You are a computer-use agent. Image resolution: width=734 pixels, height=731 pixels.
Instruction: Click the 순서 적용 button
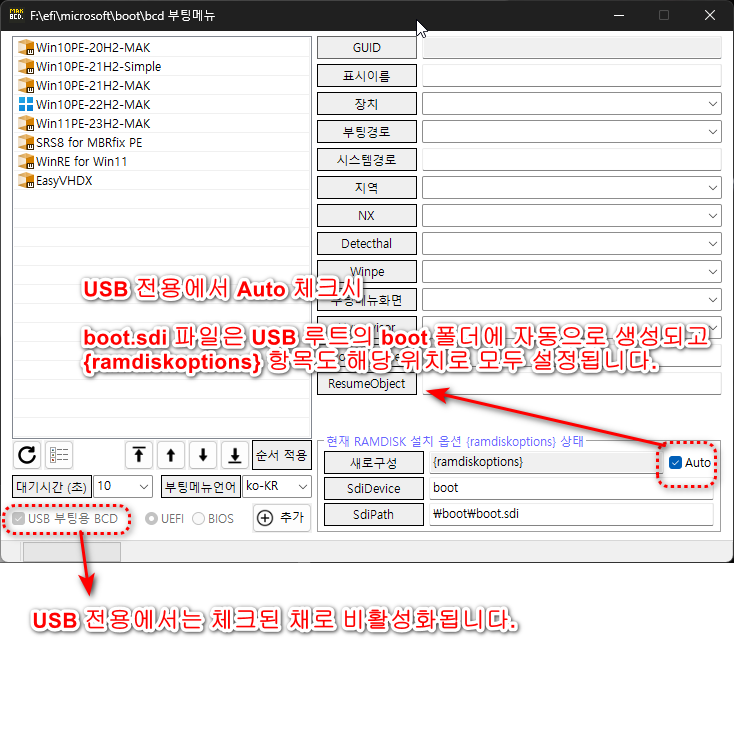click(x=281, y=454)
